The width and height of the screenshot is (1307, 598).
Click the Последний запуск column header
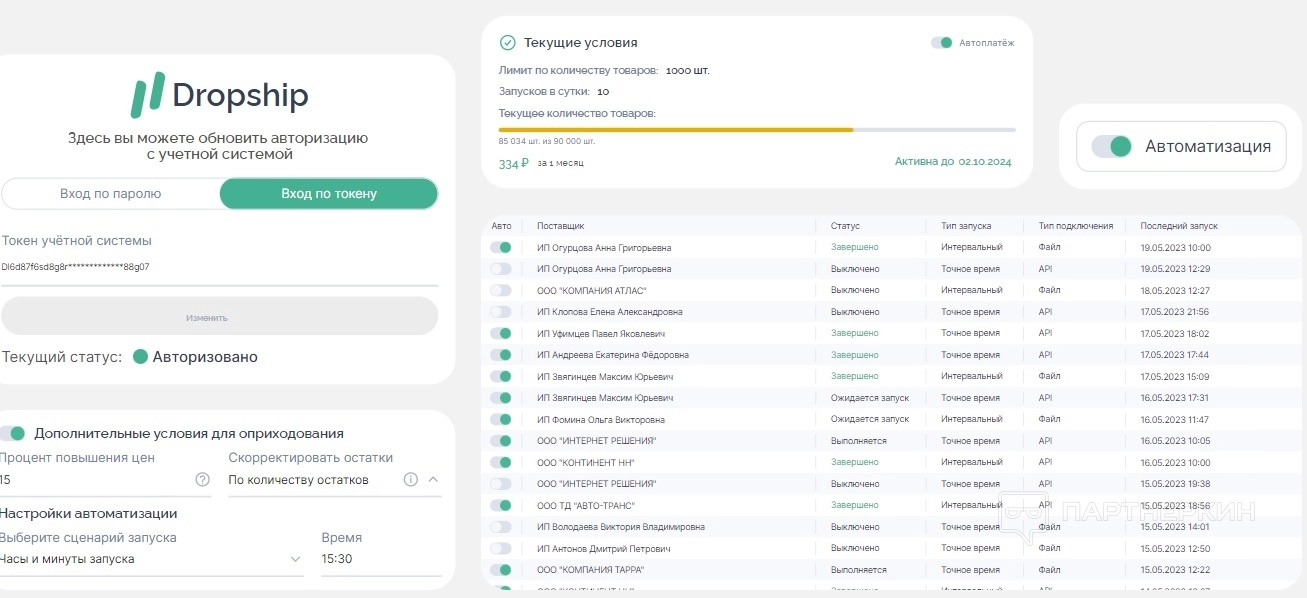(1179, 226)
